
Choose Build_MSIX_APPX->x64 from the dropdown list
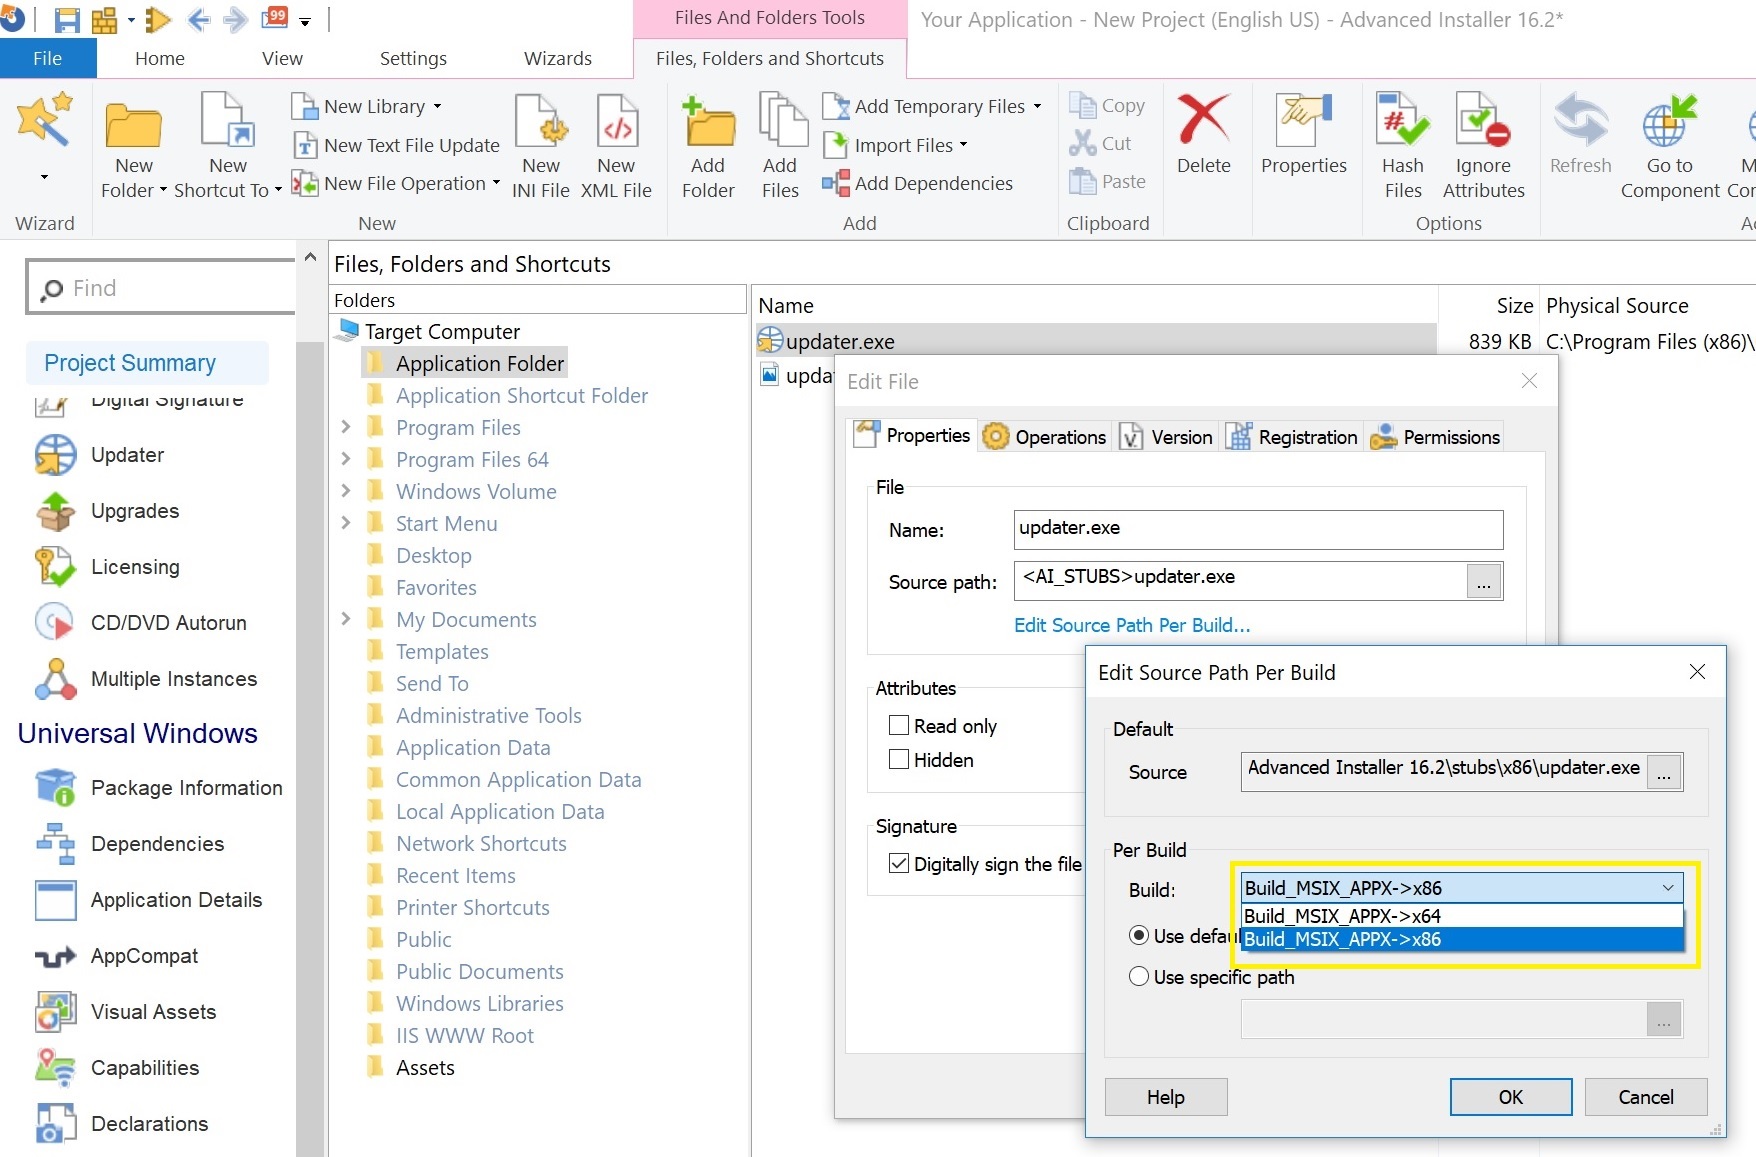pos(1342,915)
